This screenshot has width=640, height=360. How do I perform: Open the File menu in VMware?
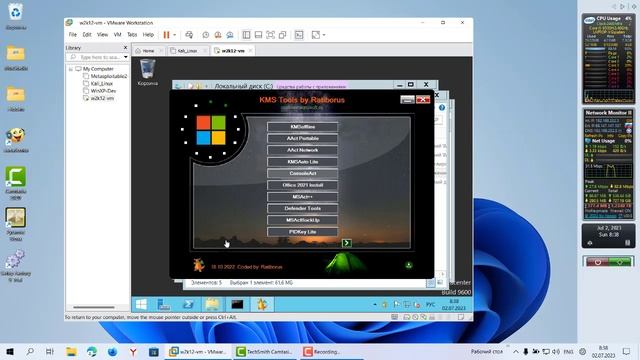[73, 35]
